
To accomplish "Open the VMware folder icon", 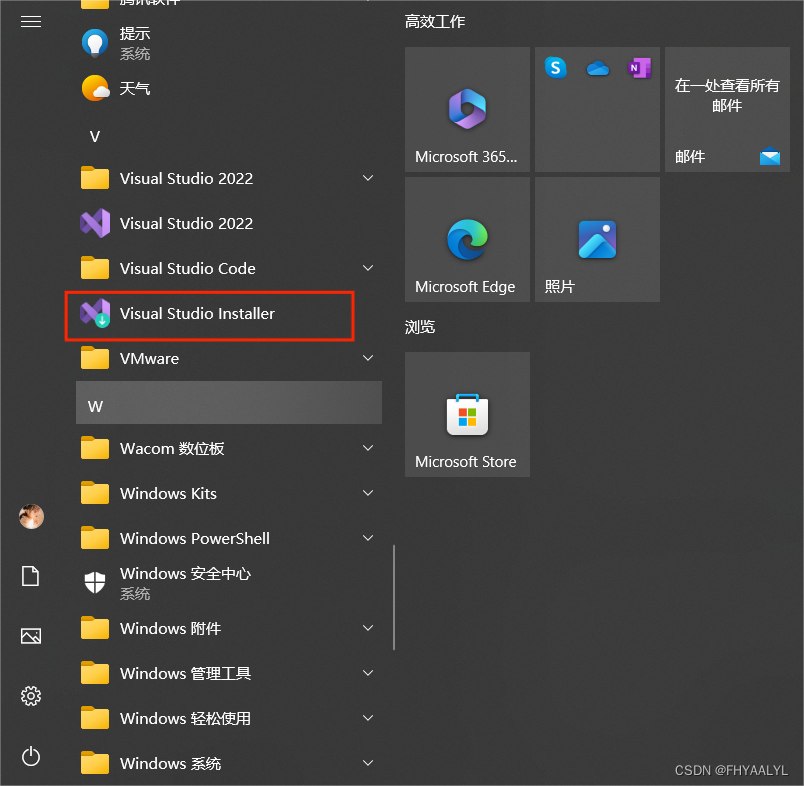I will click(95, 358).
